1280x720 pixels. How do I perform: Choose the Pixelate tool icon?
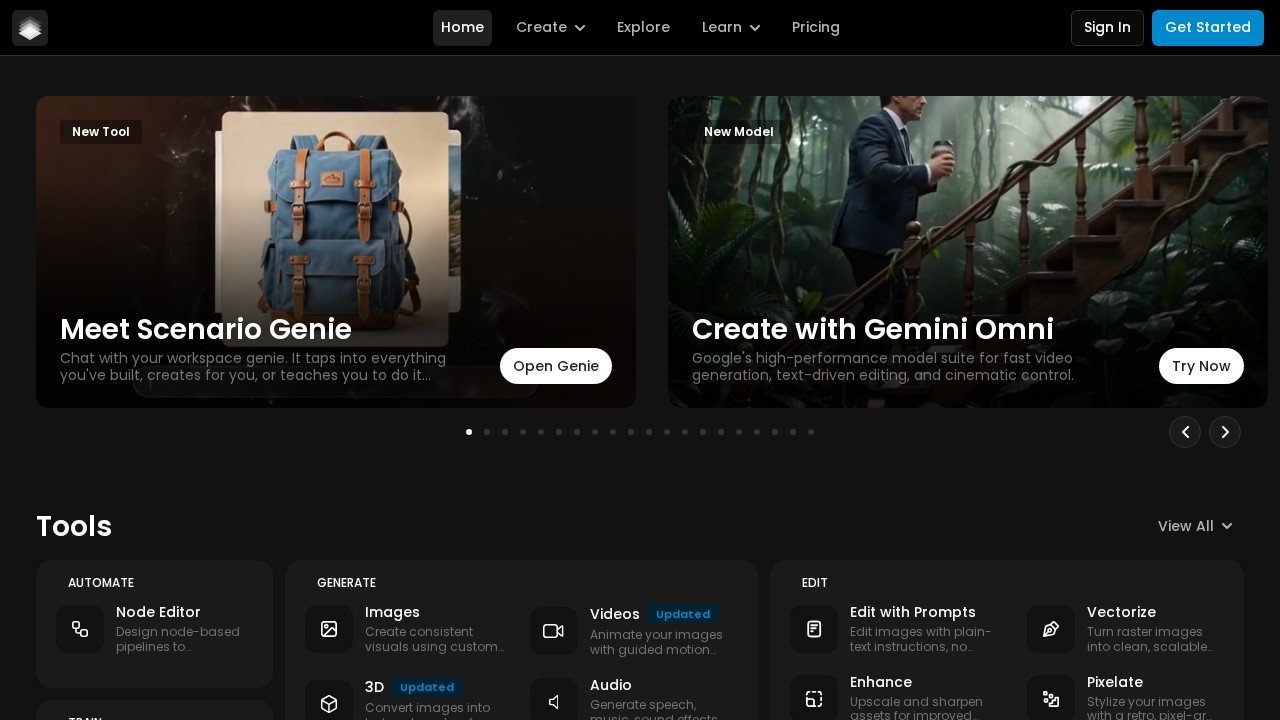point(1051,699)
